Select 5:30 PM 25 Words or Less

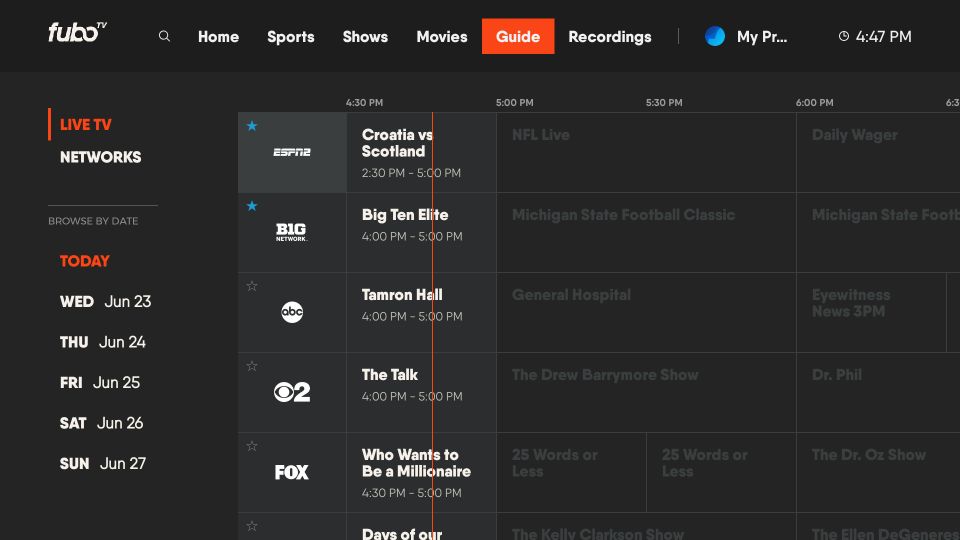pos(721,473)
